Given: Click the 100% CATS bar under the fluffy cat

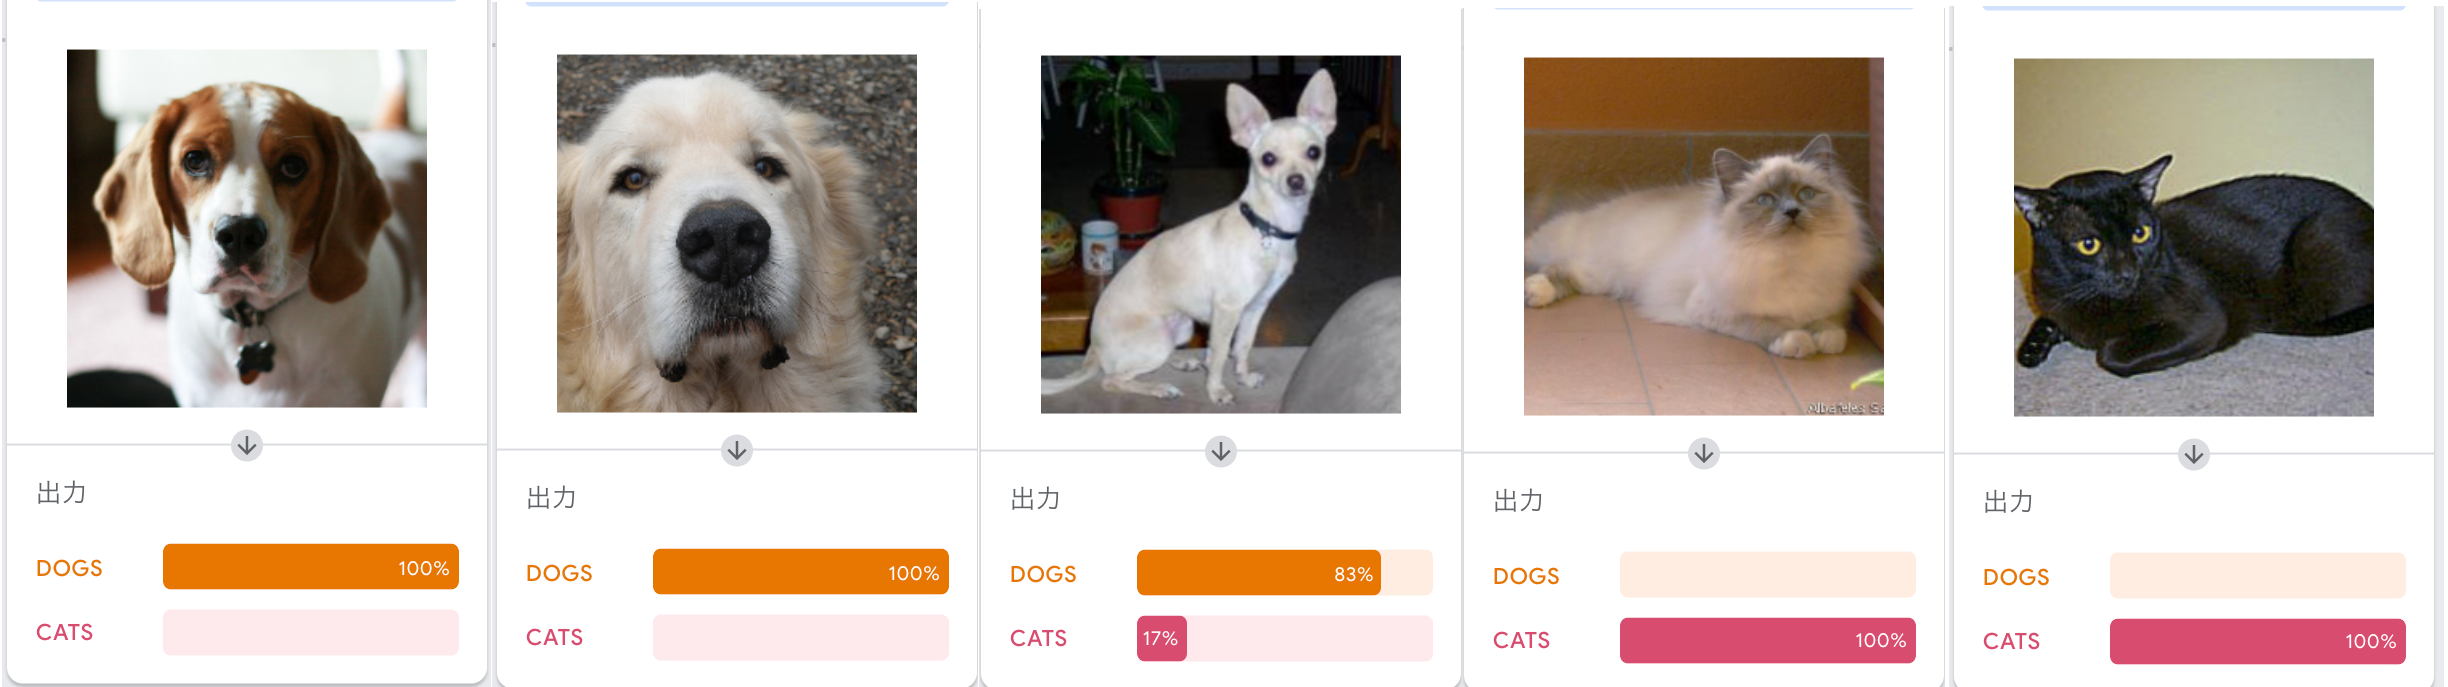Looking at the screenshot, I should click(x=1768, y=640).
